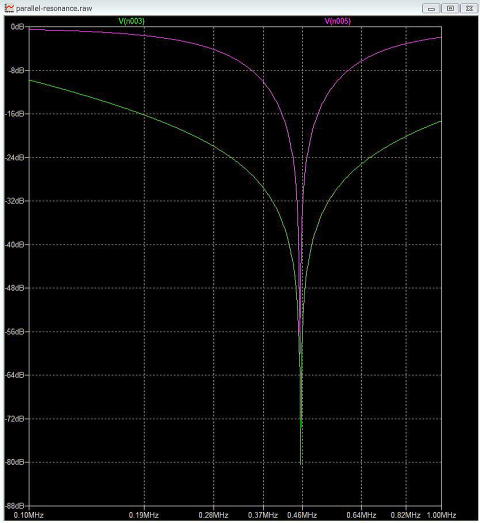Click the 0.28MHz frequency axis label
480x523 pixels.
pyautogui.click(x=213, y=515)
